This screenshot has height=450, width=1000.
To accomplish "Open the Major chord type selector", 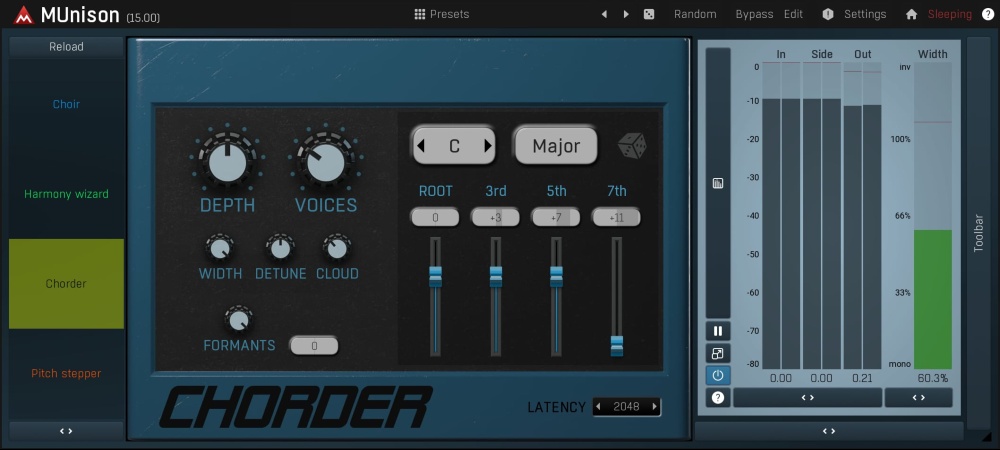I will pyautogui.click(x=556, y=146).
